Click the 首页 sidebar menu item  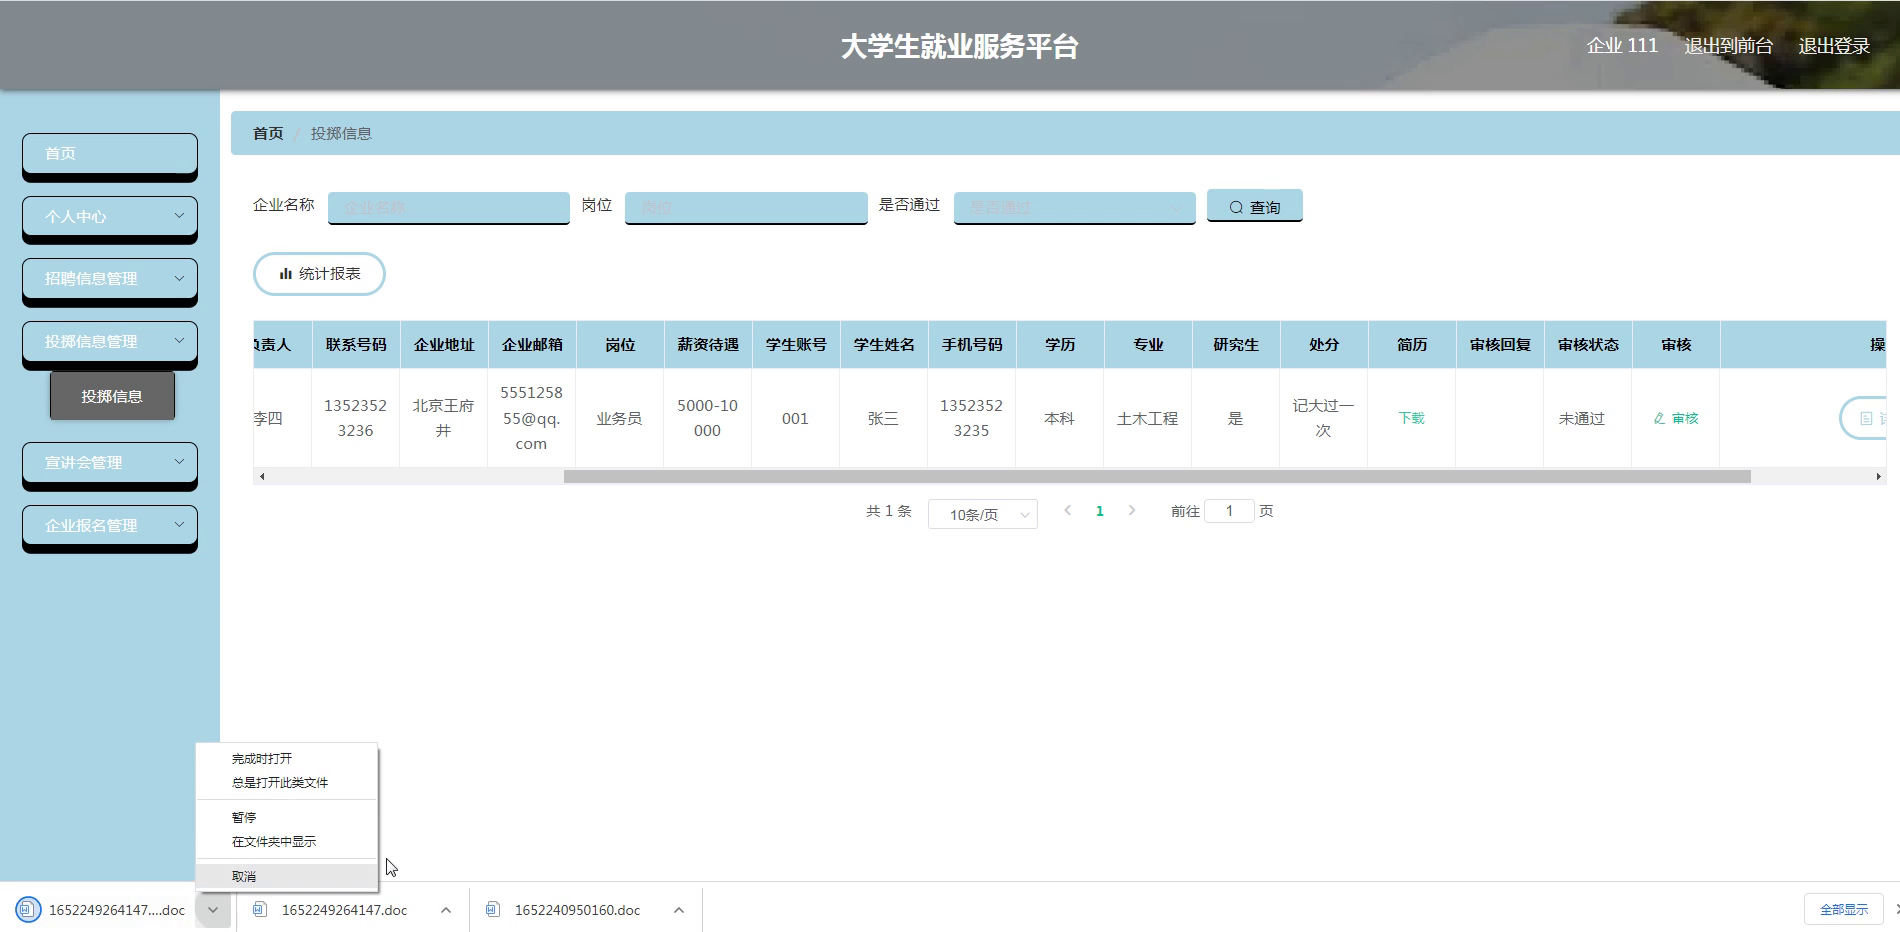(110, 153)
